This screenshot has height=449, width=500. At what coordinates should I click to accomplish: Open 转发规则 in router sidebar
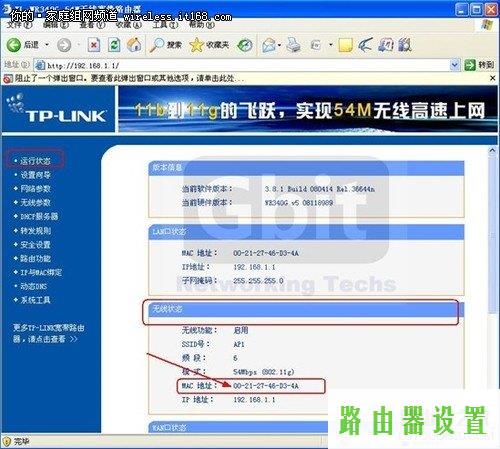click(x=35, y=230)
